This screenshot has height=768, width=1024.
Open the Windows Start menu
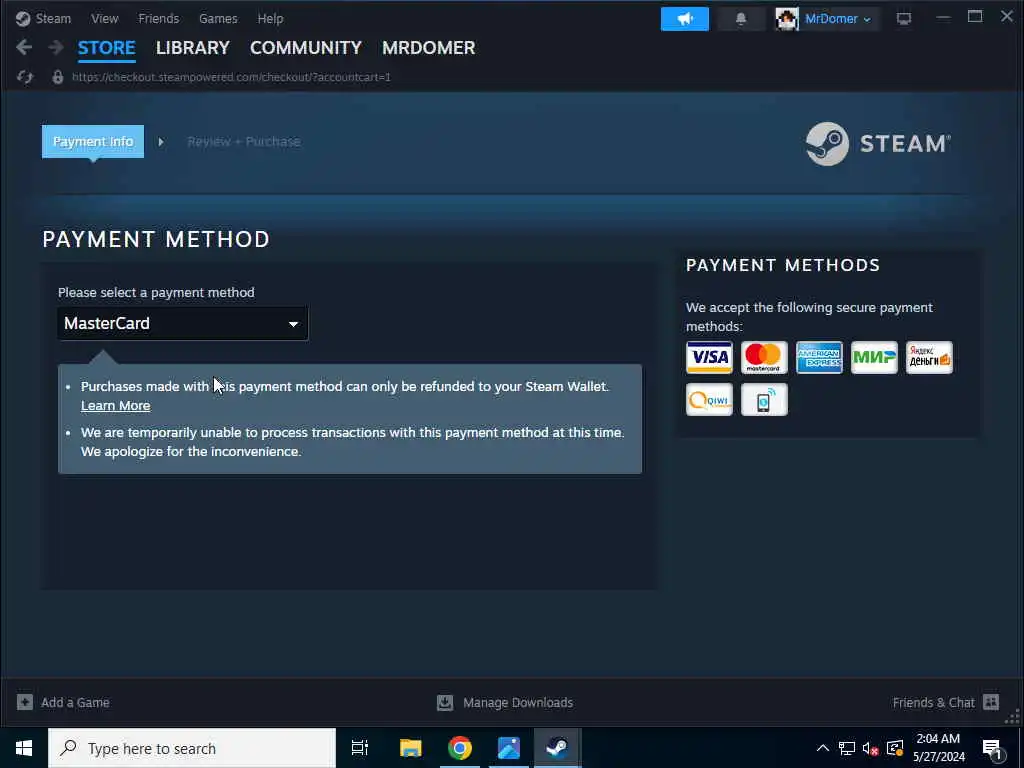pos(24,748)
